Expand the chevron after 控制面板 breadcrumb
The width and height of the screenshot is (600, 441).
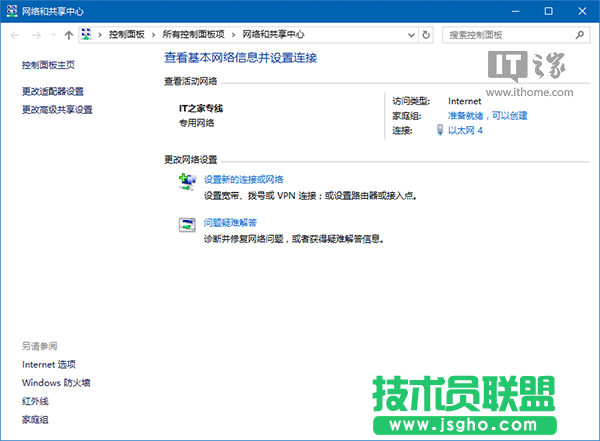153,35
